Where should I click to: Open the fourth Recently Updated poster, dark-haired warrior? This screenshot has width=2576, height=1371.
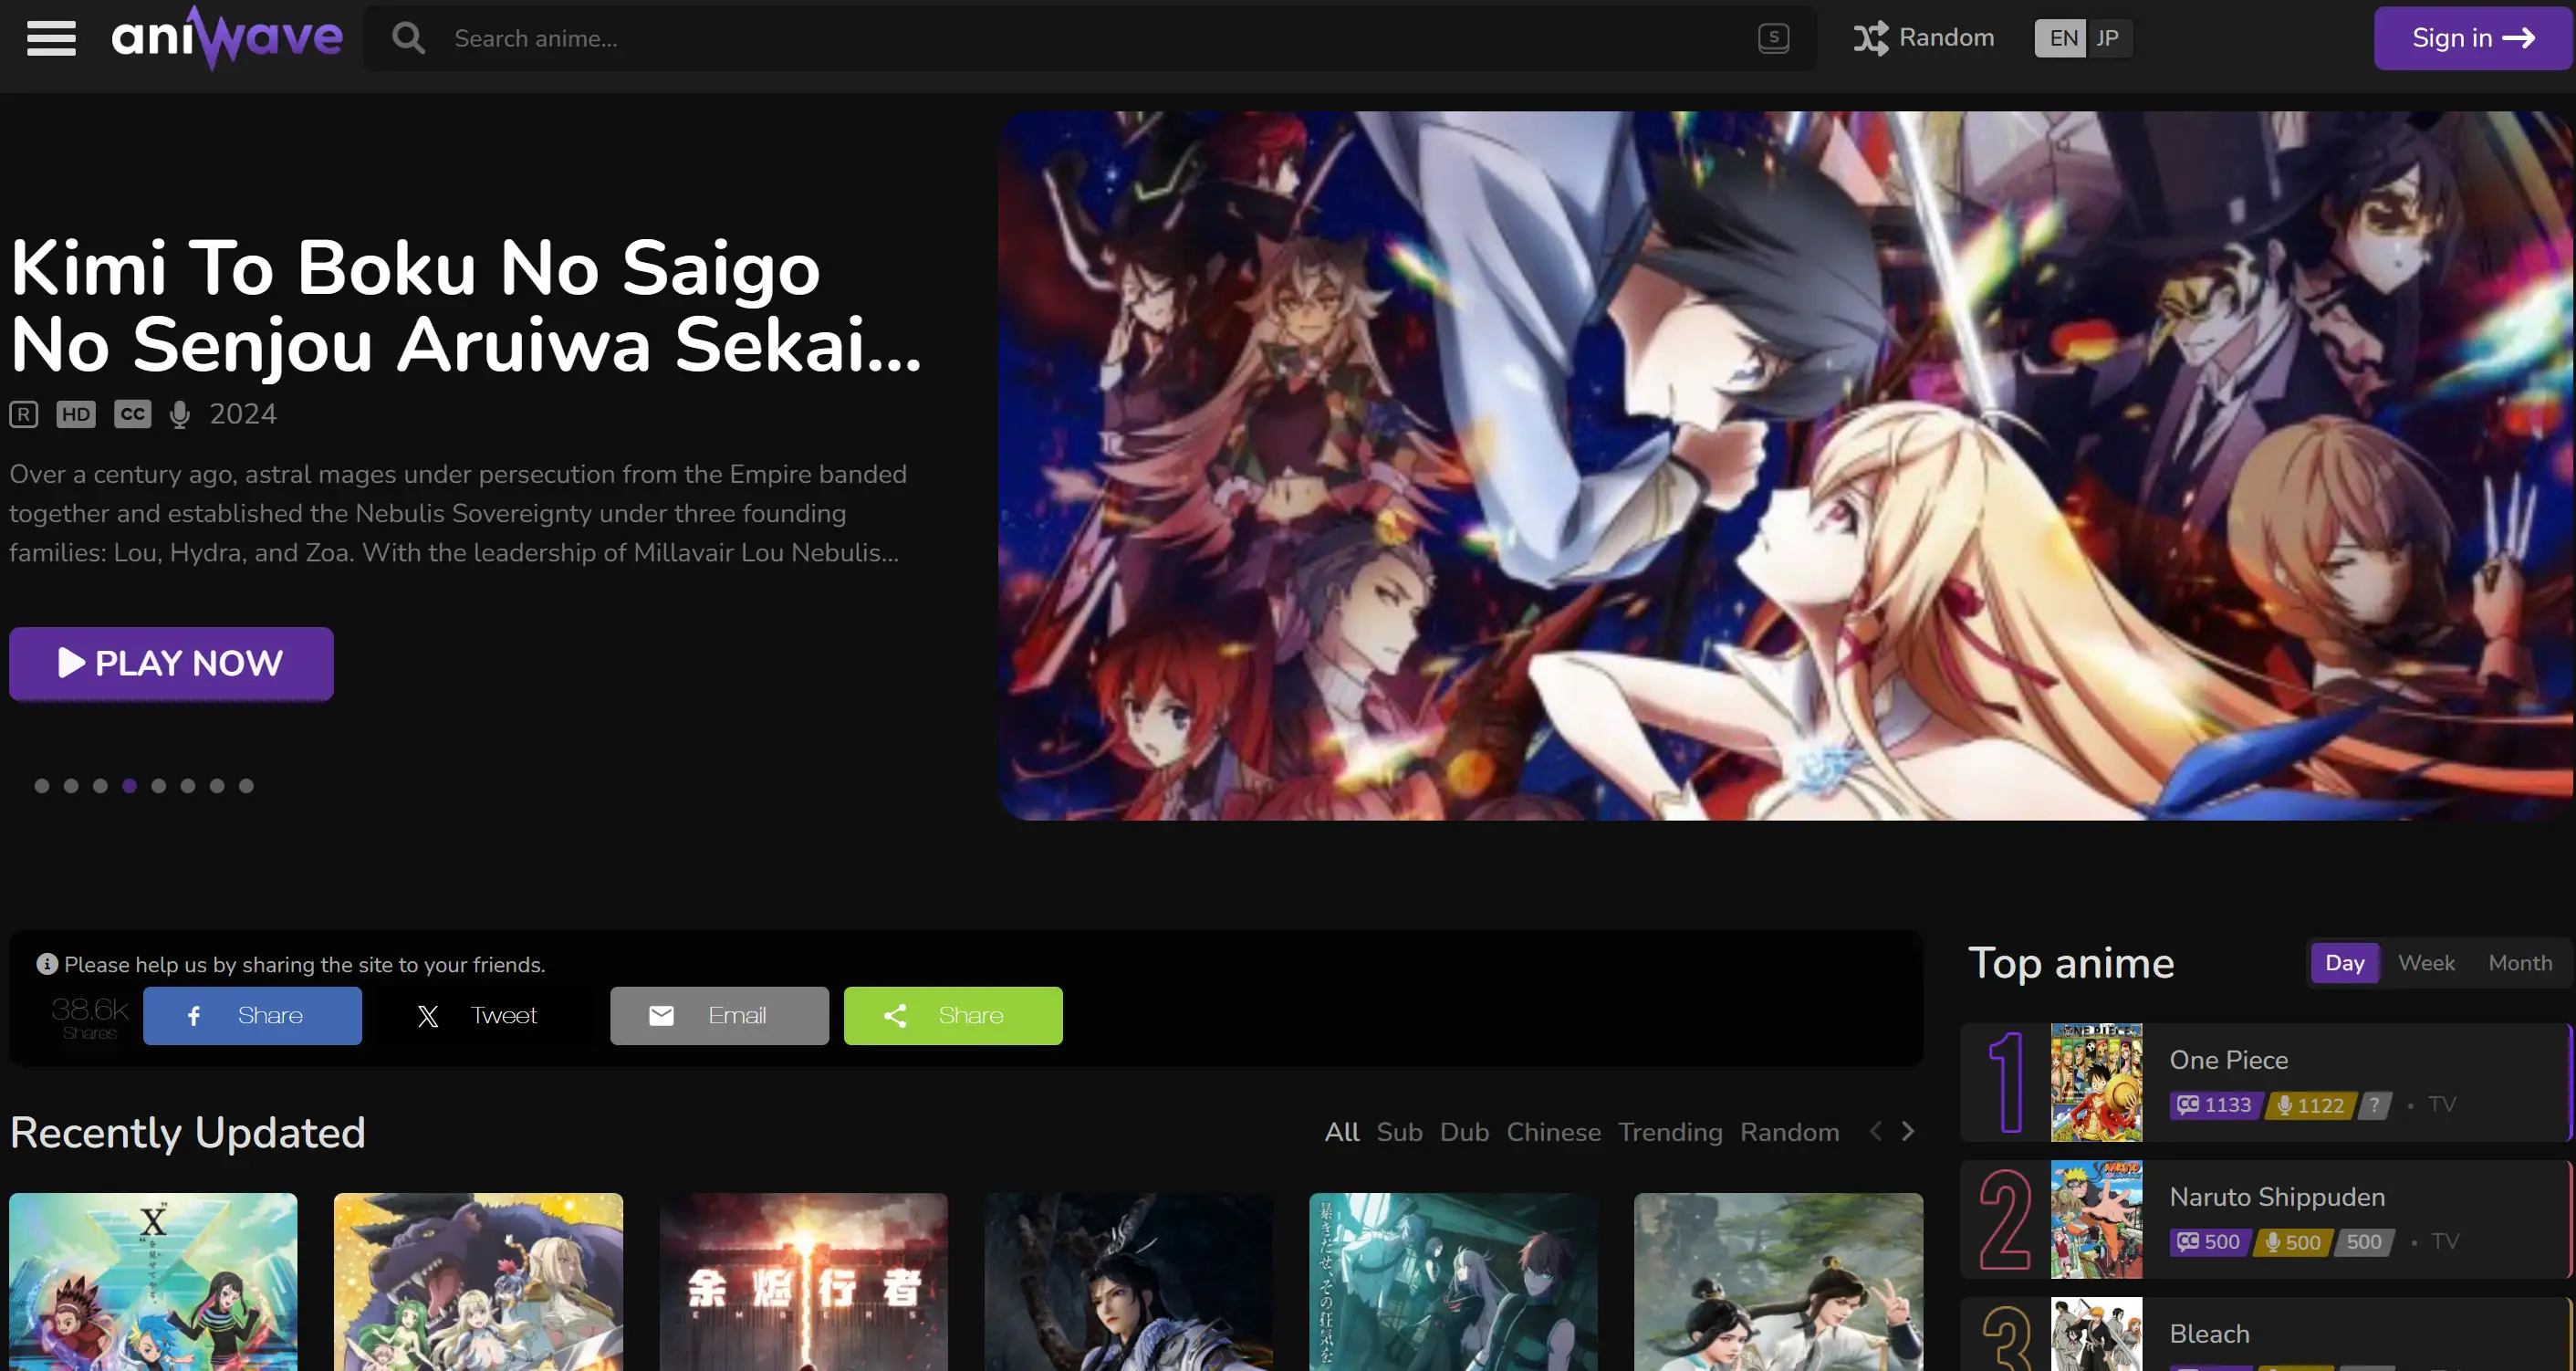(x=1128, y=1282)
